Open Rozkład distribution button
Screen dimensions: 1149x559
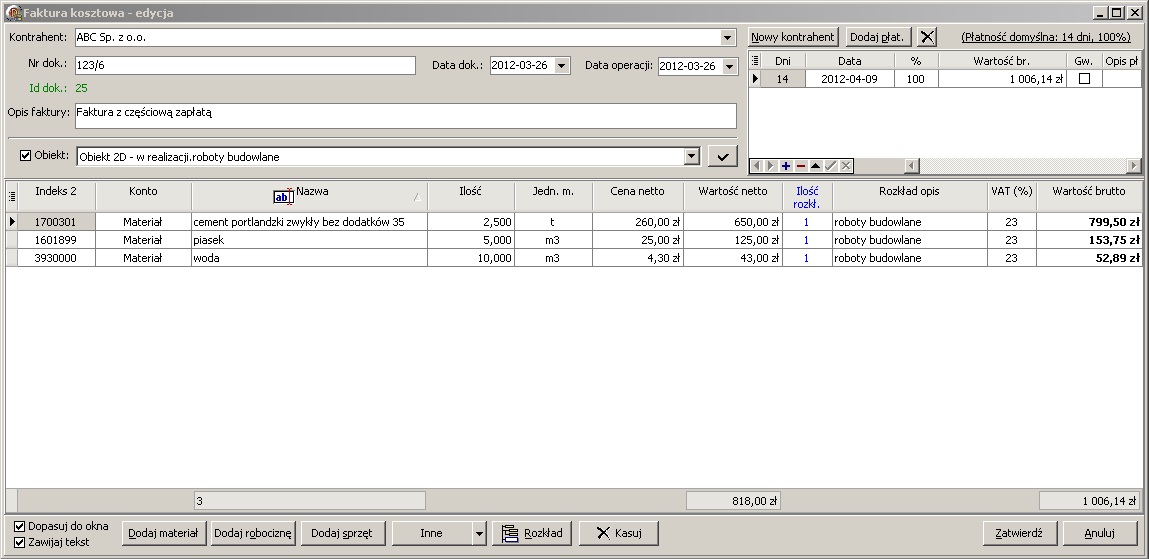(x=533, y=533)
